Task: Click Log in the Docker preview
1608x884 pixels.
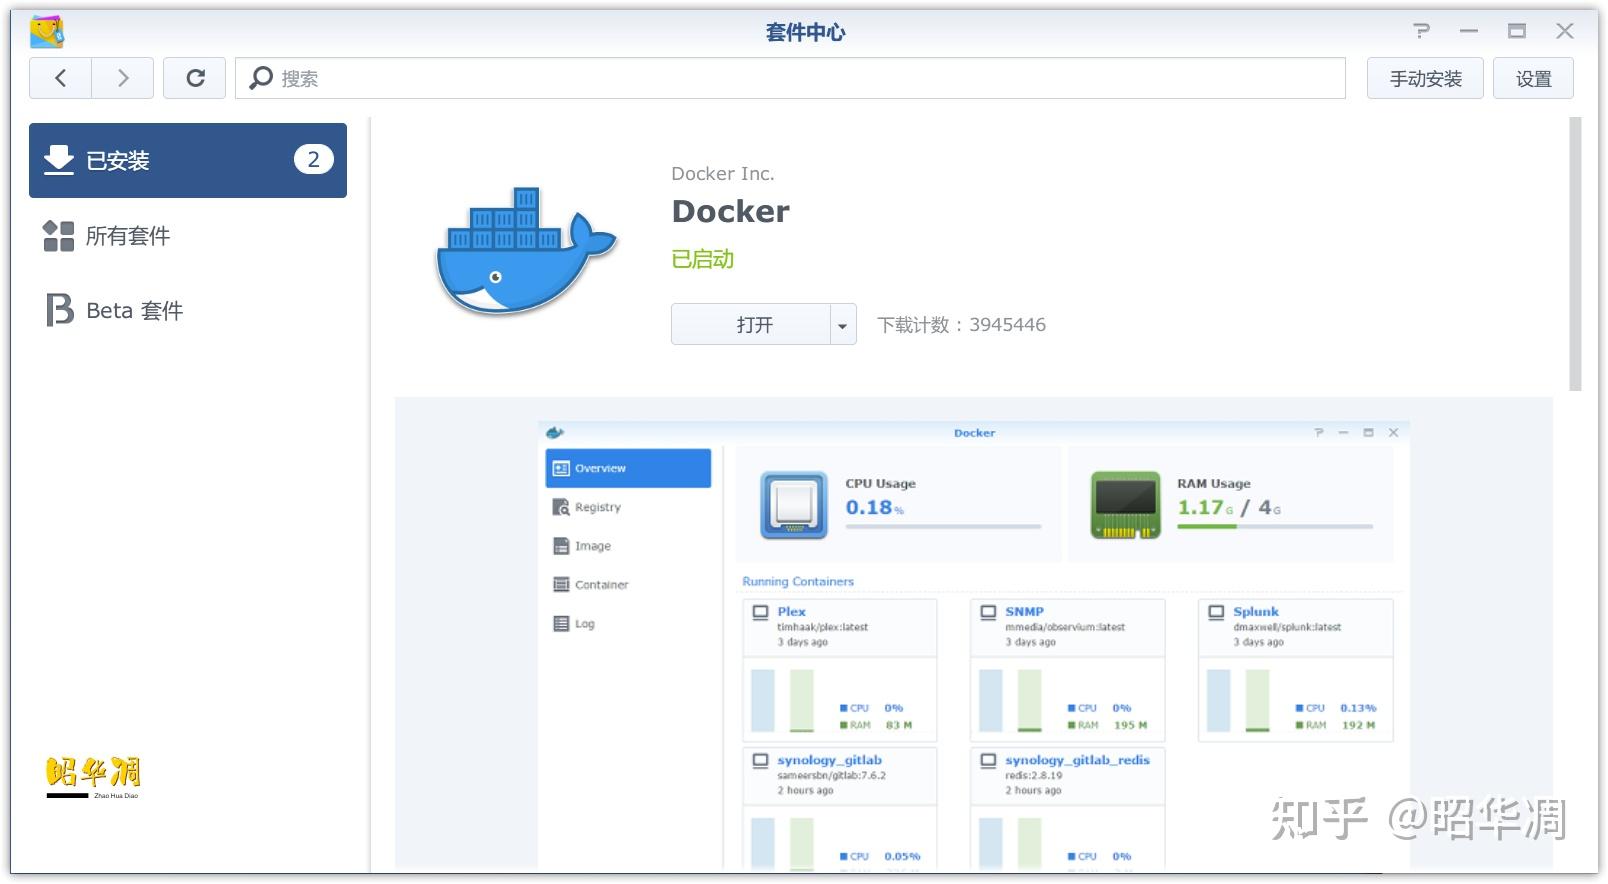Action: point(584,624)
